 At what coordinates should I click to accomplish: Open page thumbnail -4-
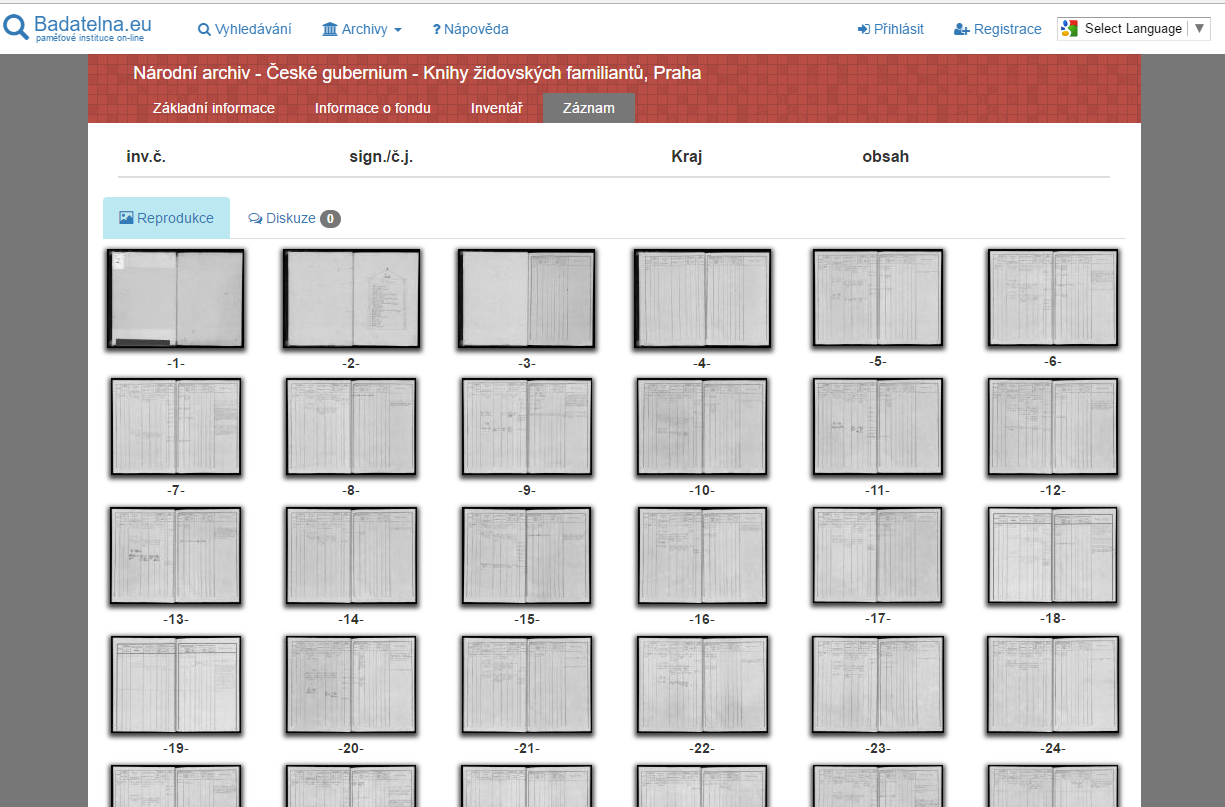(702, 299)
